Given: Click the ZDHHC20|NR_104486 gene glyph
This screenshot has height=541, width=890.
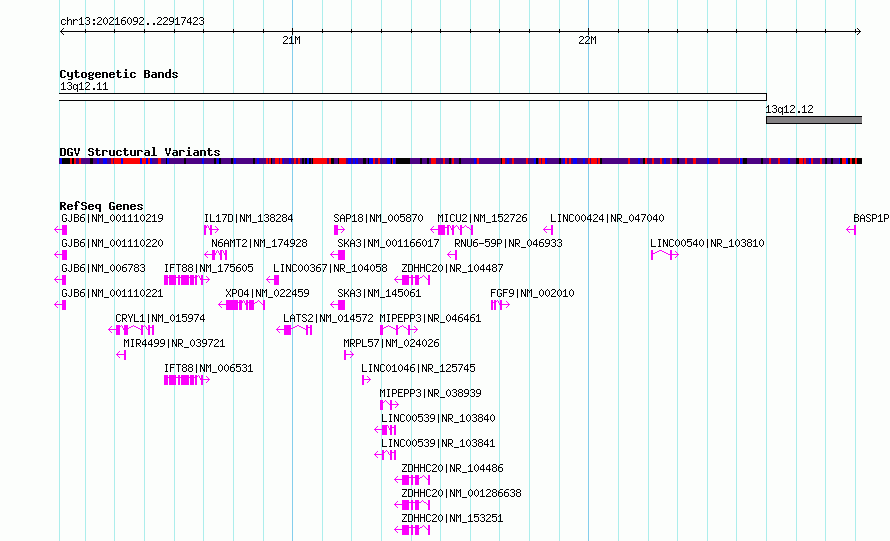Looking at the screenshot, I should pos(412,480).
